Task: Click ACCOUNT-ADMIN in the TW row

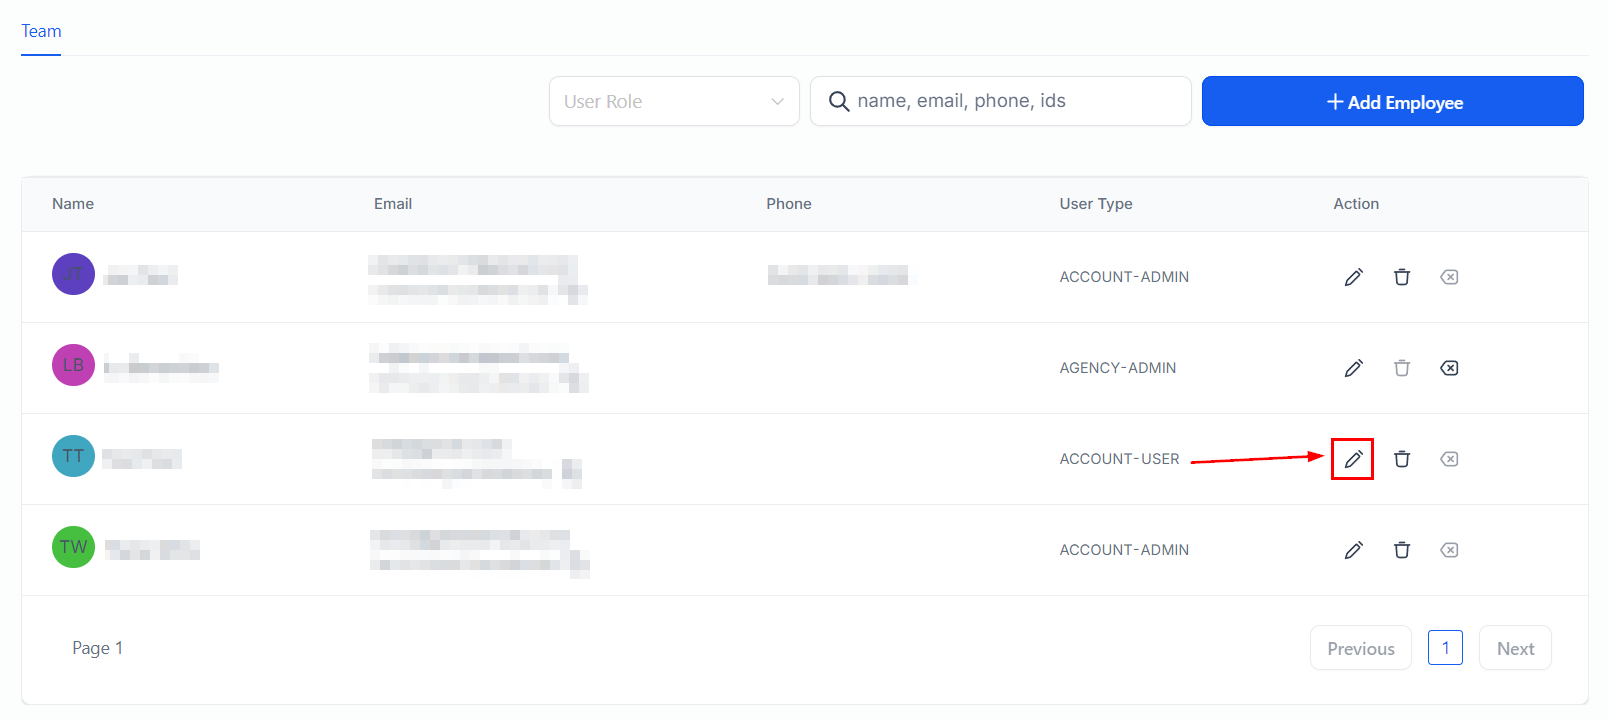Action: pos(1124,550)
